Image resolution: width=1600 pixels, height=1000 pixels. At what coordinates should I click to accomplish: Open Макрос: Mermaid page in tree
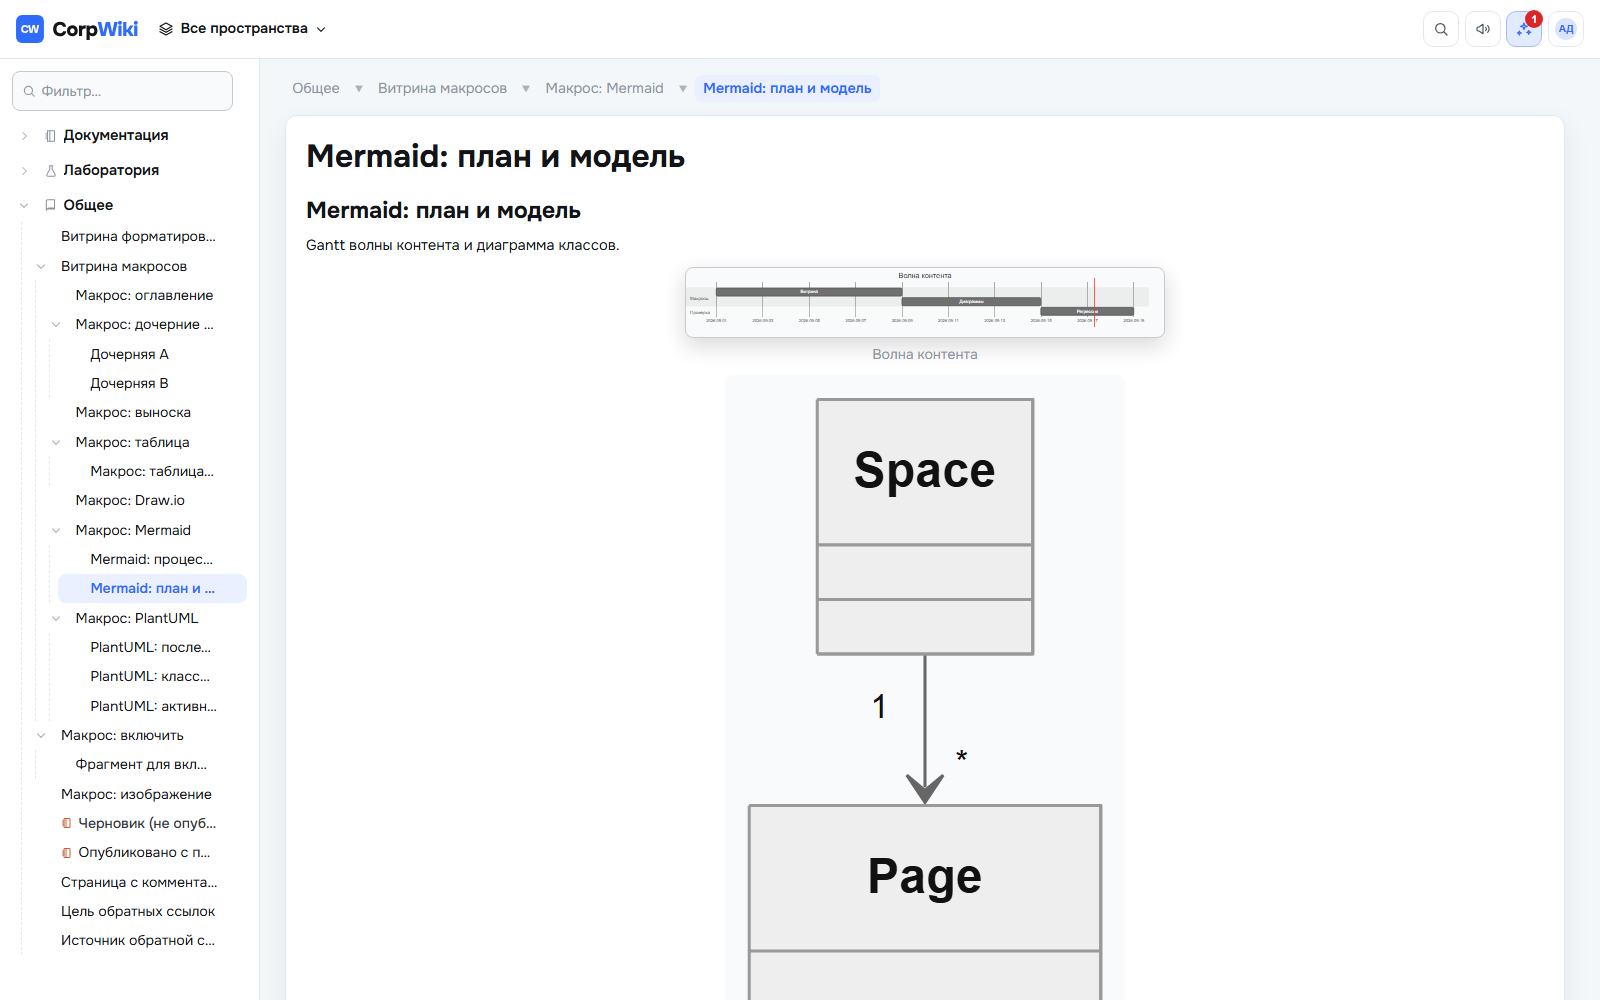(133, 530)
